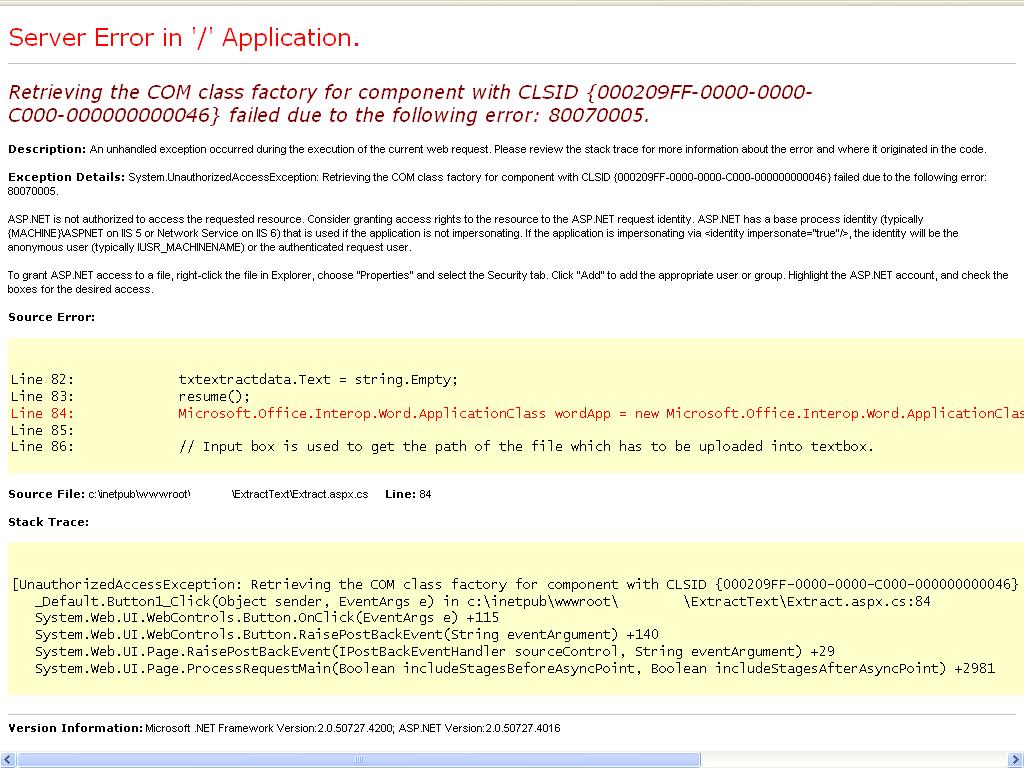Screen dimensions: 1024x768
Task: Click the horizontal scrollbar right arrow
Action: point(1016,760)
